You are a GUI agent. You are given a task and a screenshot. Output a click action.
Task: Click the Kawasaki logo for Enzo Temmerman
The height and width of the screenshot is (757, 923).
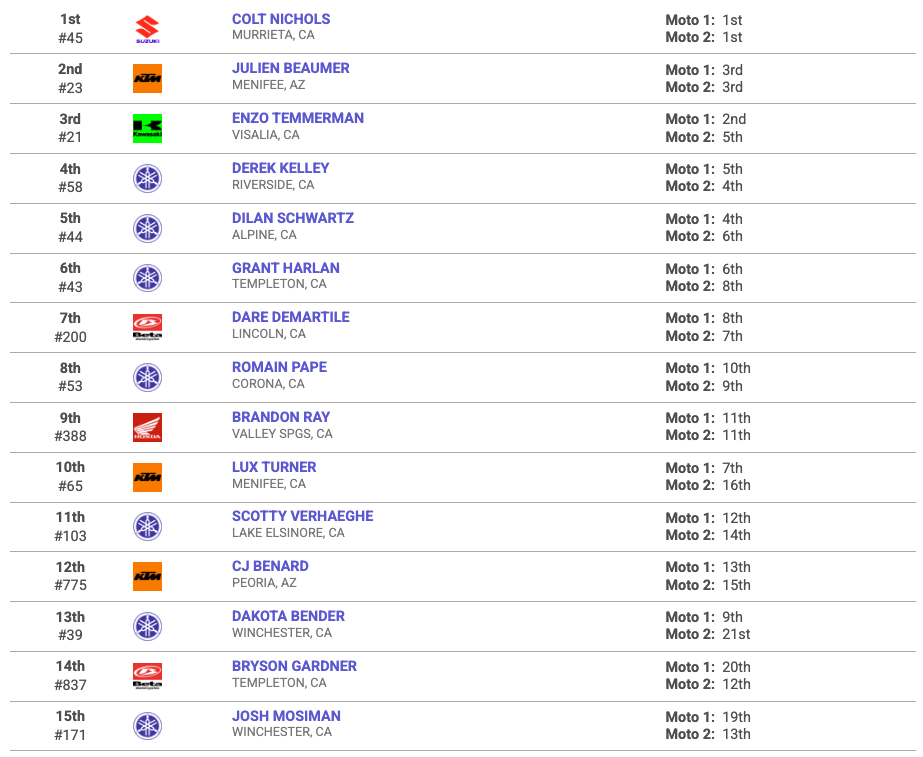click(x=147, y=128)
